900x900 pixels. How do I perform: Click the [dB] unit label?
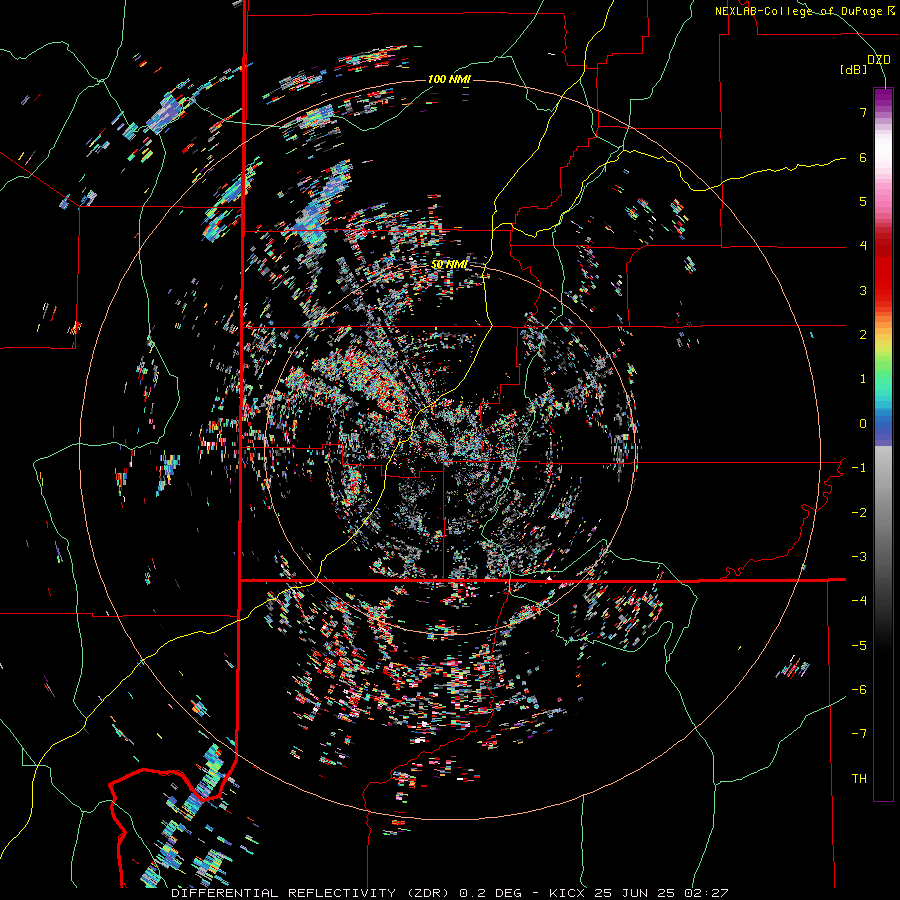[854, 70]
